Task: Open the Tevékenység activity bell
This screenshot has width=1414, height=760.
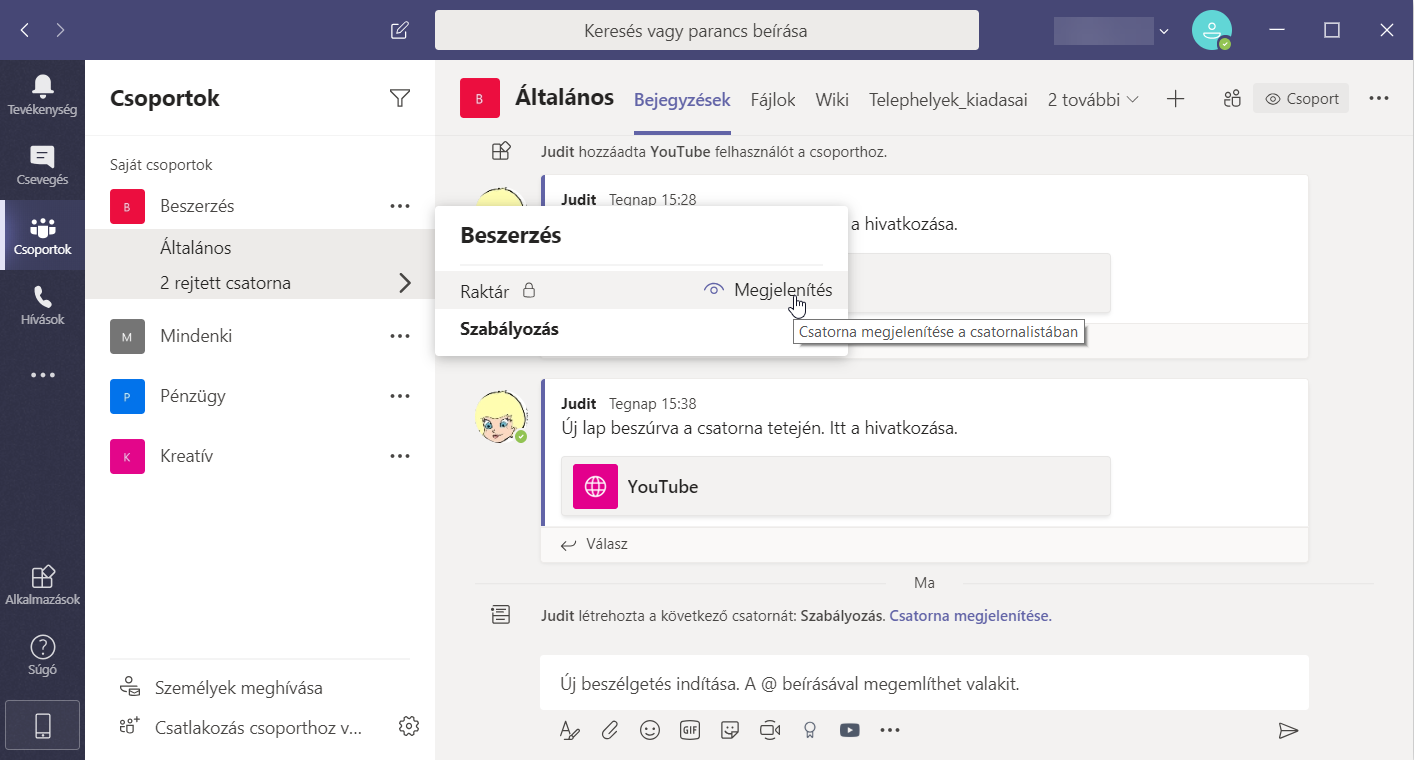Action: click(x=42, y=94)
